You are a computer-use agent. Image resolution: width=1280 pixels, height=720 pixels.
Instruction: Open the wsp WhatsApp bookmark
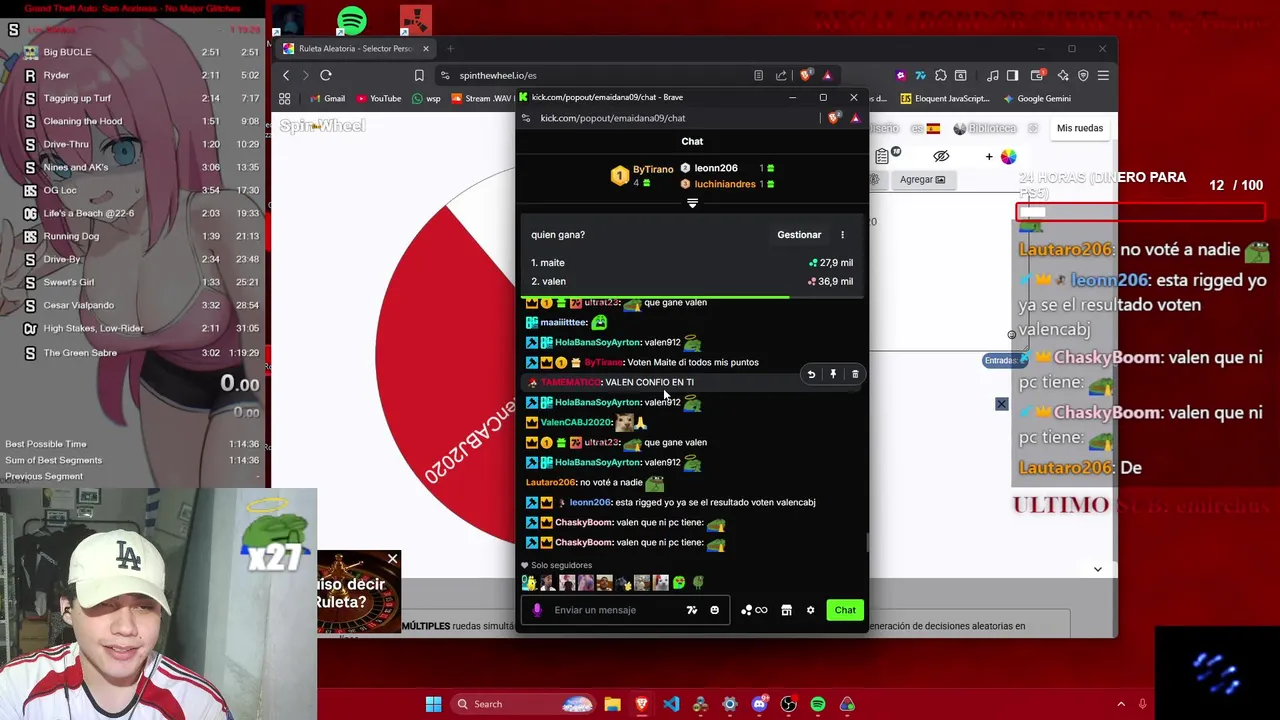pos(426,98)
